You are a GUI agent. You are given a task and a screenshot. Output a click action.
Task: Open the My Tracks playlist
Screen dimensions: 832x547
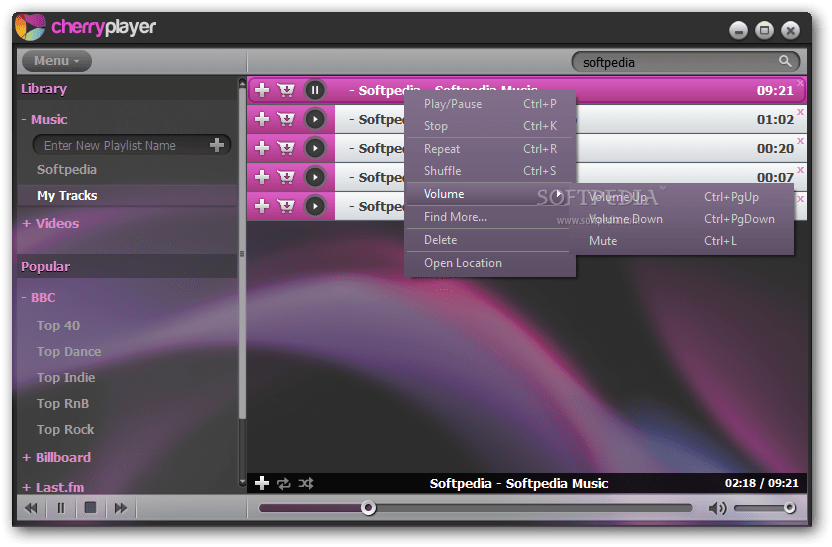tap(67, 196)
